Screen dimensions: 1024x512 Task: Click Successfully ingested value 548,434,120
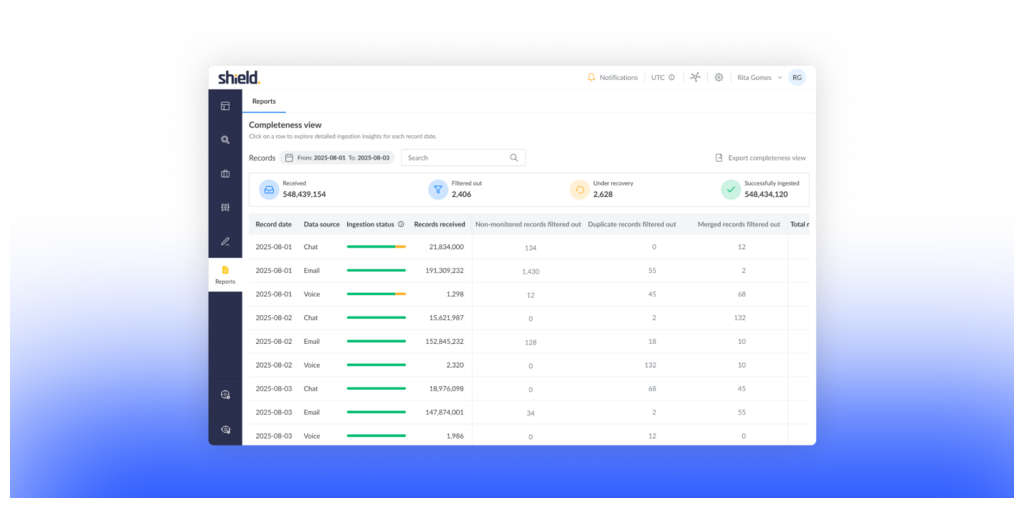pos(766,195)
